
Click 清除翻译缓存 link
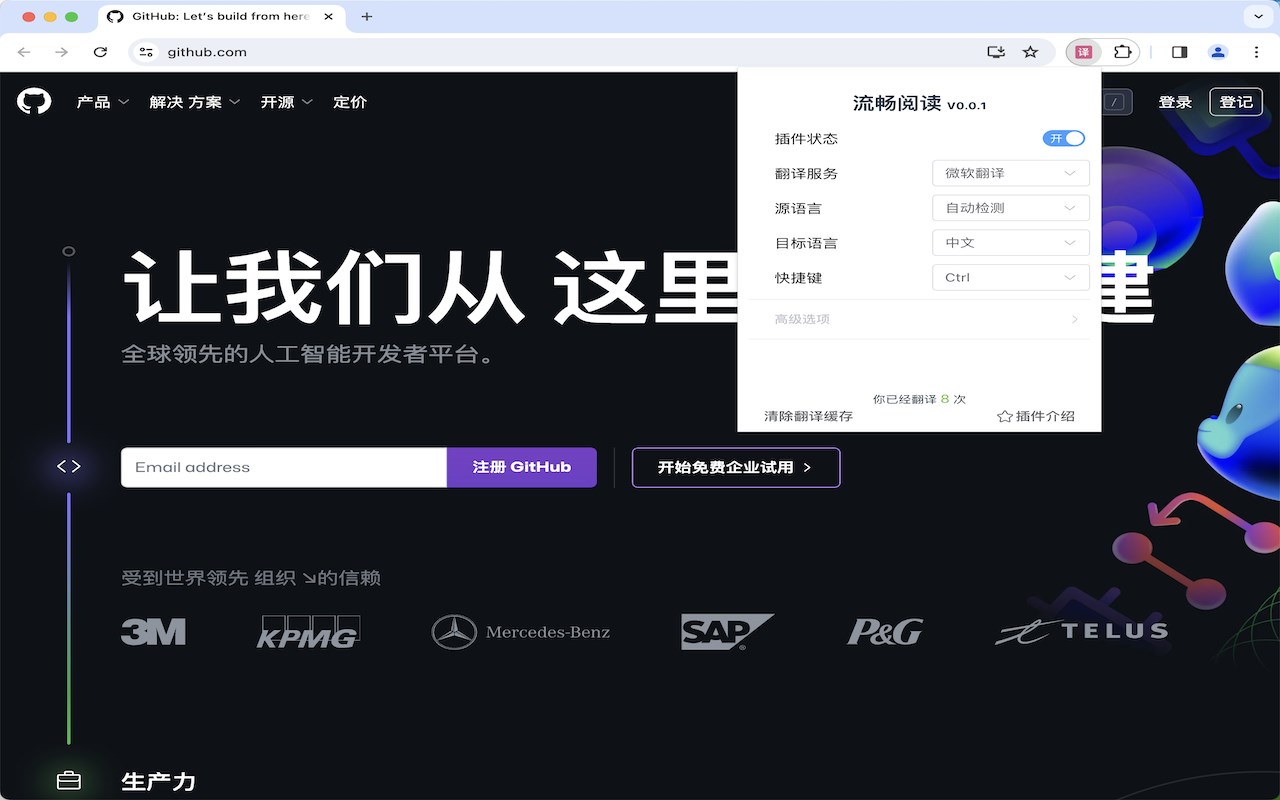click(808, 416)
